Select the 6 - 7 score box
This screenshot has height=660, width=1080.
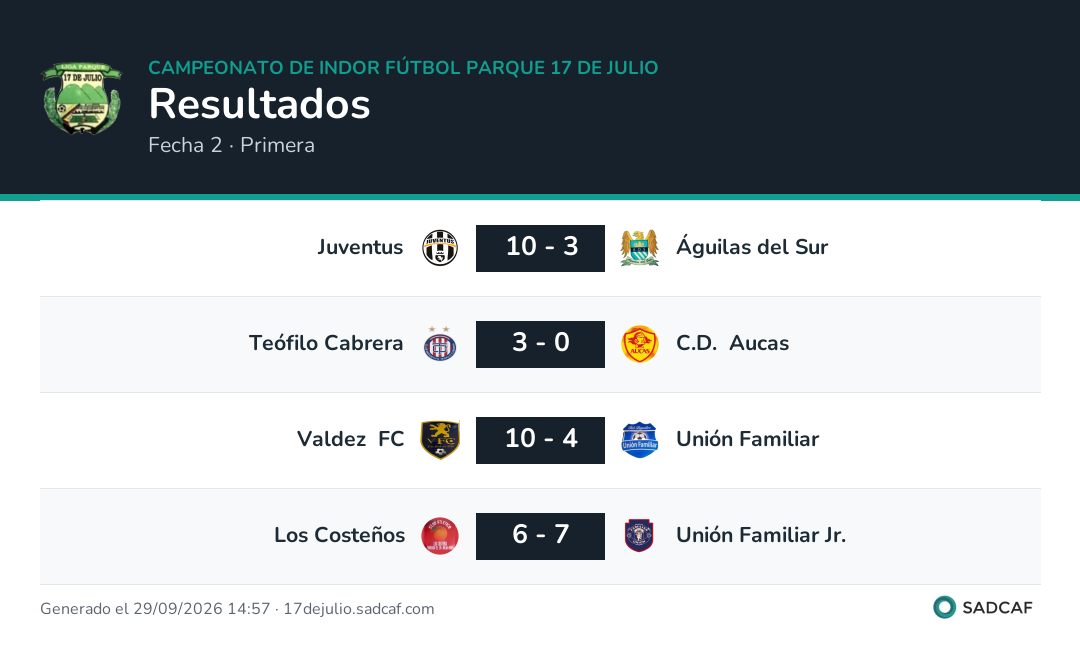click(x=540, y=536)
